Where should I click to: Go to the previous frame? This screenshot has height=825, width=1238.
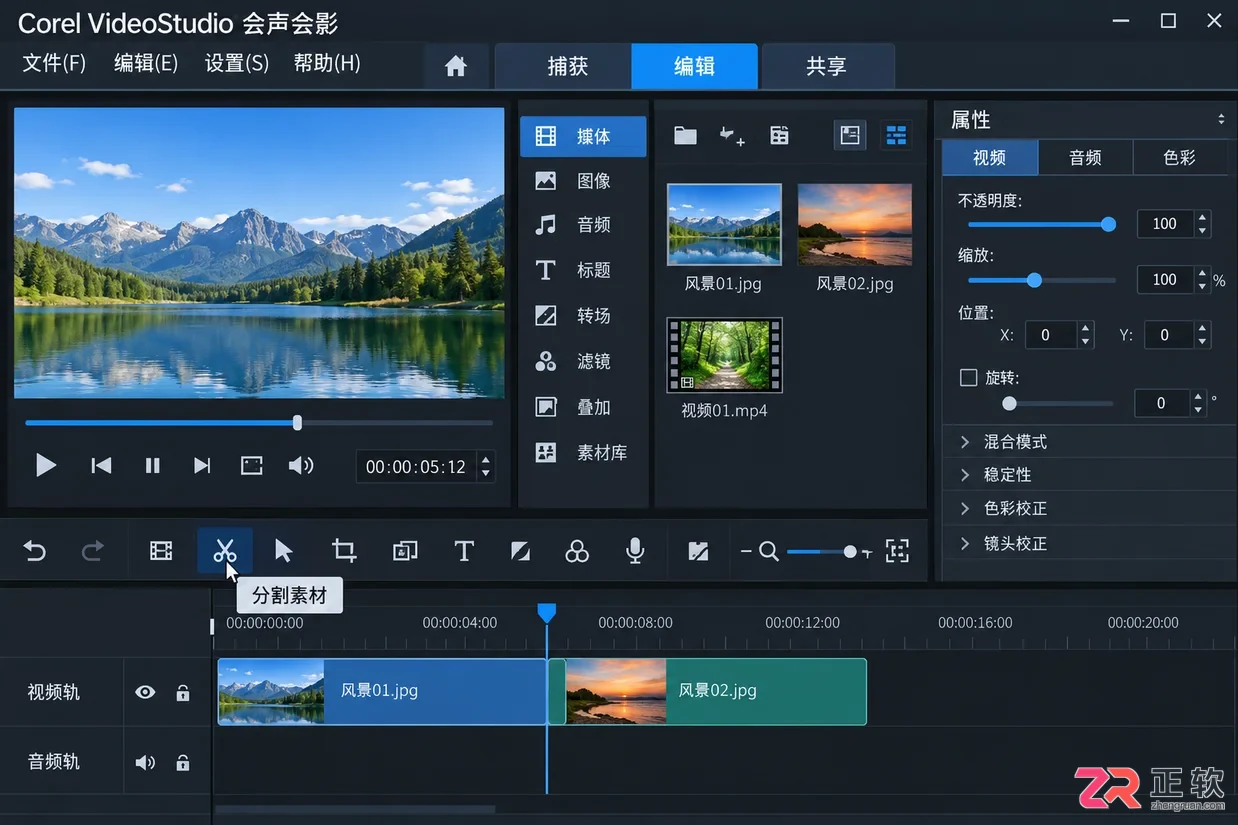coord(101,465)
